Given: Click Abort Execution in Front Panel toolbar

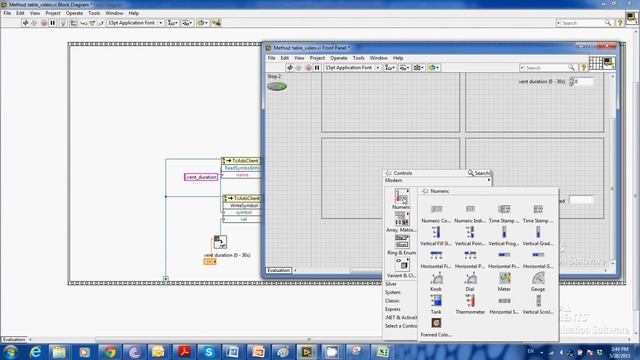Looking at the screenshot, I should (x=308, y=68).
